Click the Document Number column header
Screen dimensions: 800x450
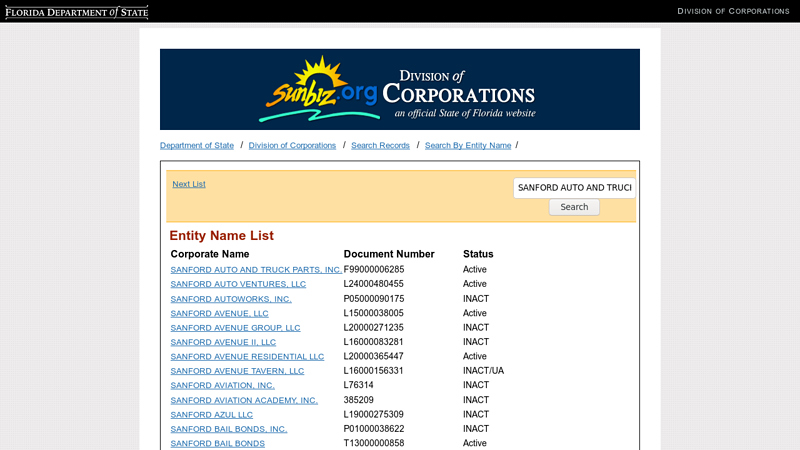point(389,254)
